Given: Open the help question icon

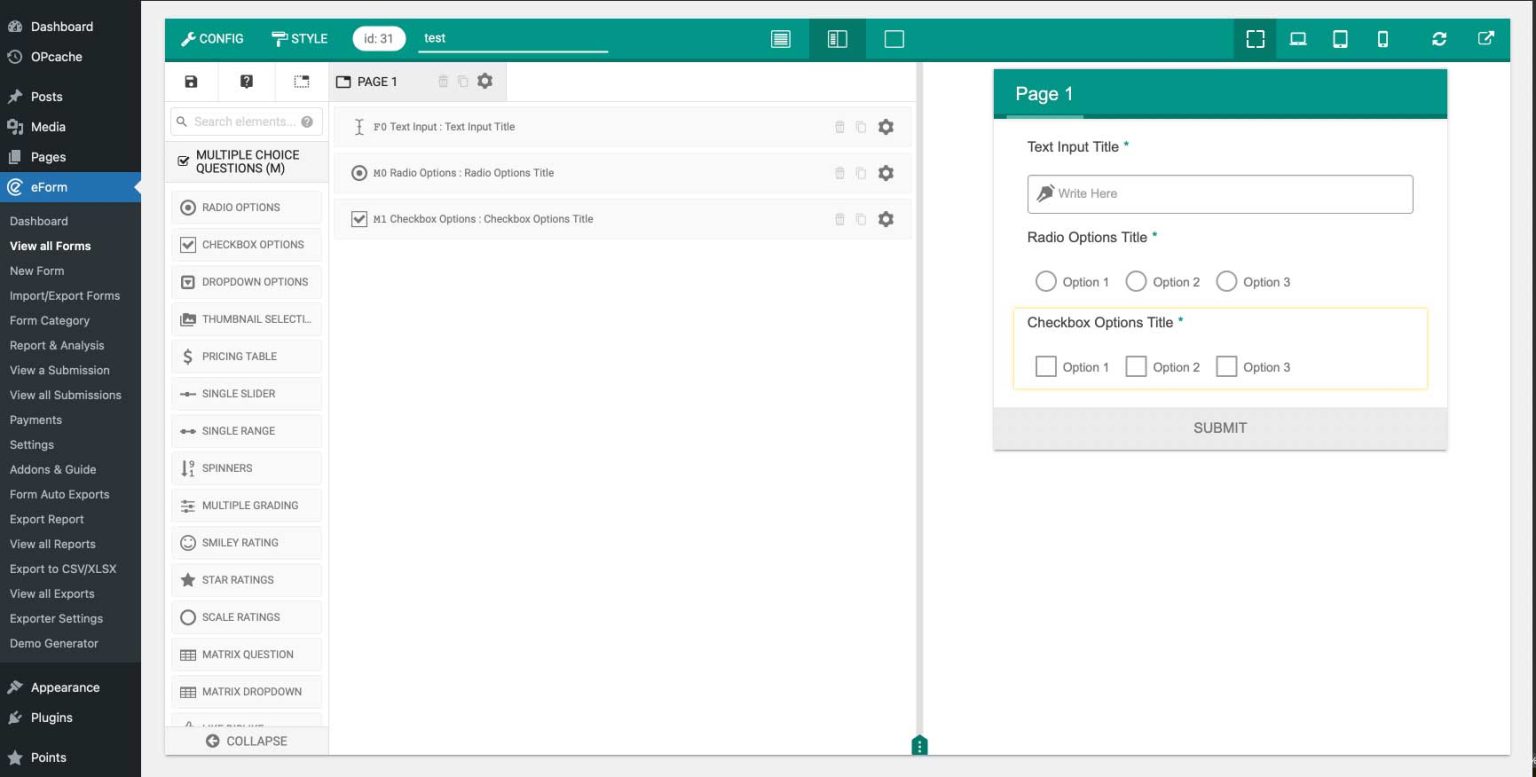Looking at the screenshot, I should coord(246,82).
